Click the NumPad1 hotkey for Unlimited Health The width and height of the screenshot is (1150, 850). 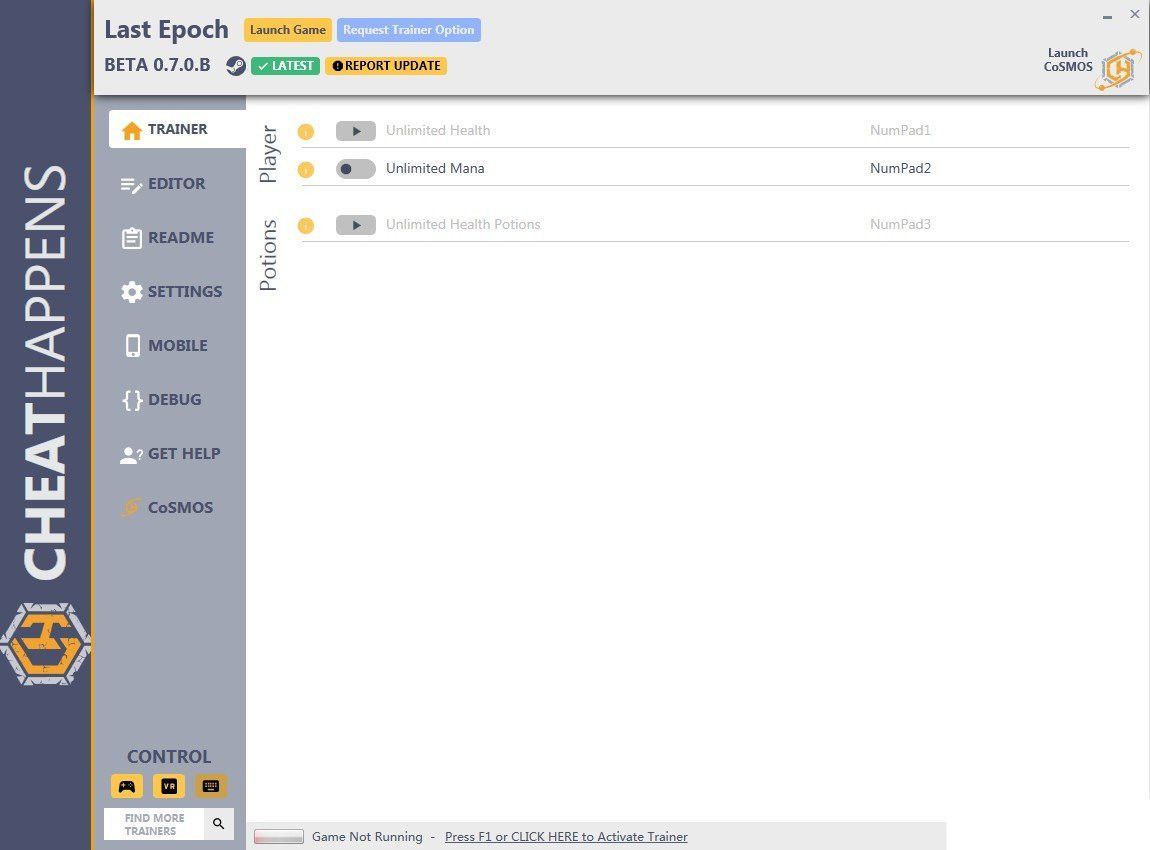[900, 131]
